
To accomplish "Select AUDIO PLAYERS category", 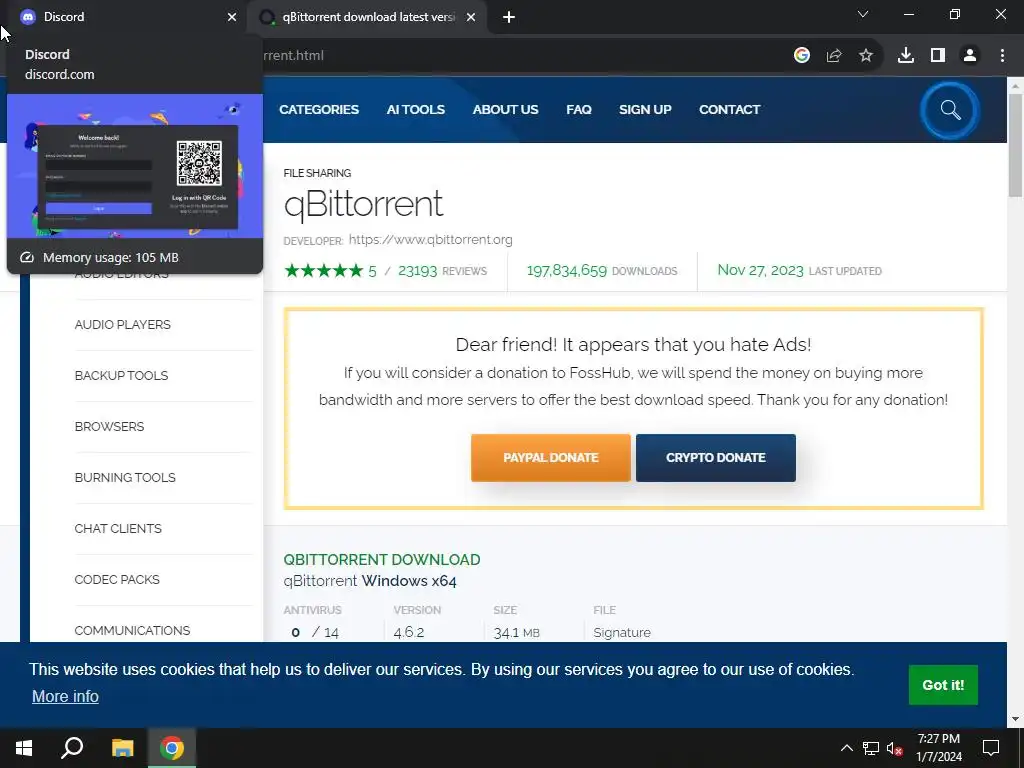I will coord(123,325).
